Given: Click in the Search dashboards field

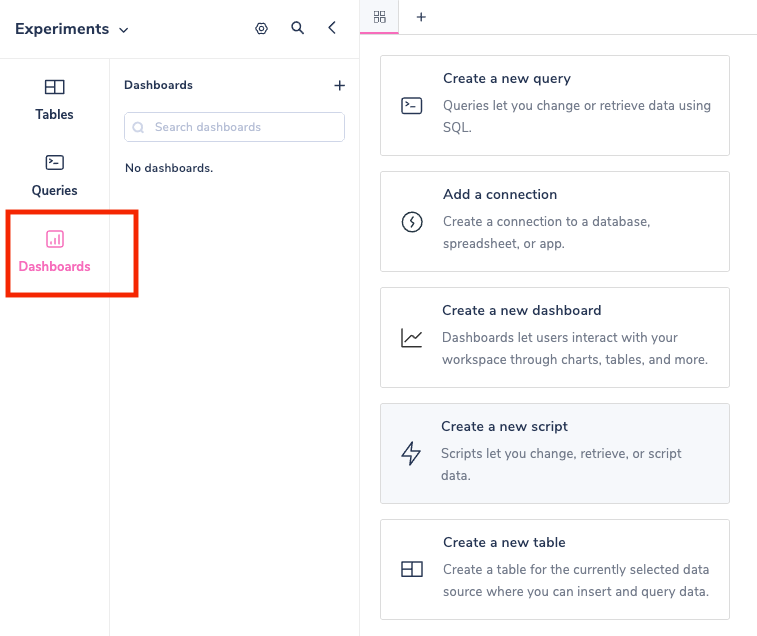Looking at the screenshot, I should pos(235,127).
